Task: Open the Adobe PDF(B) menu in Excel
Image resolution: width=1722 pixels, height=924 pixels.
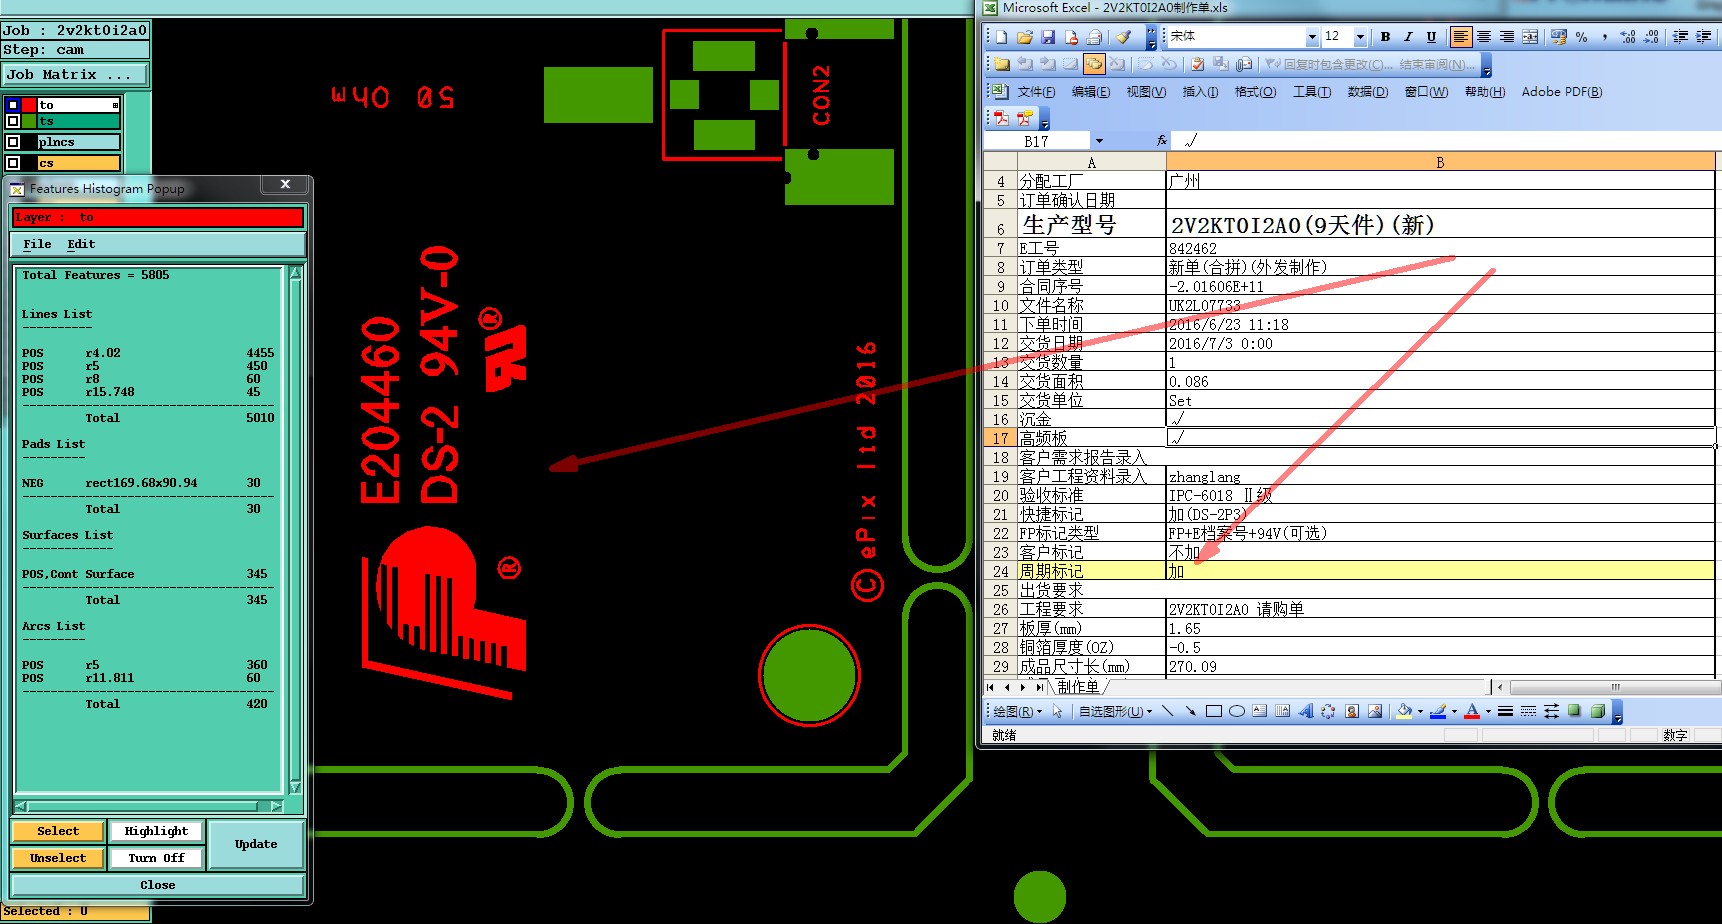Action: click(1561, 92)
